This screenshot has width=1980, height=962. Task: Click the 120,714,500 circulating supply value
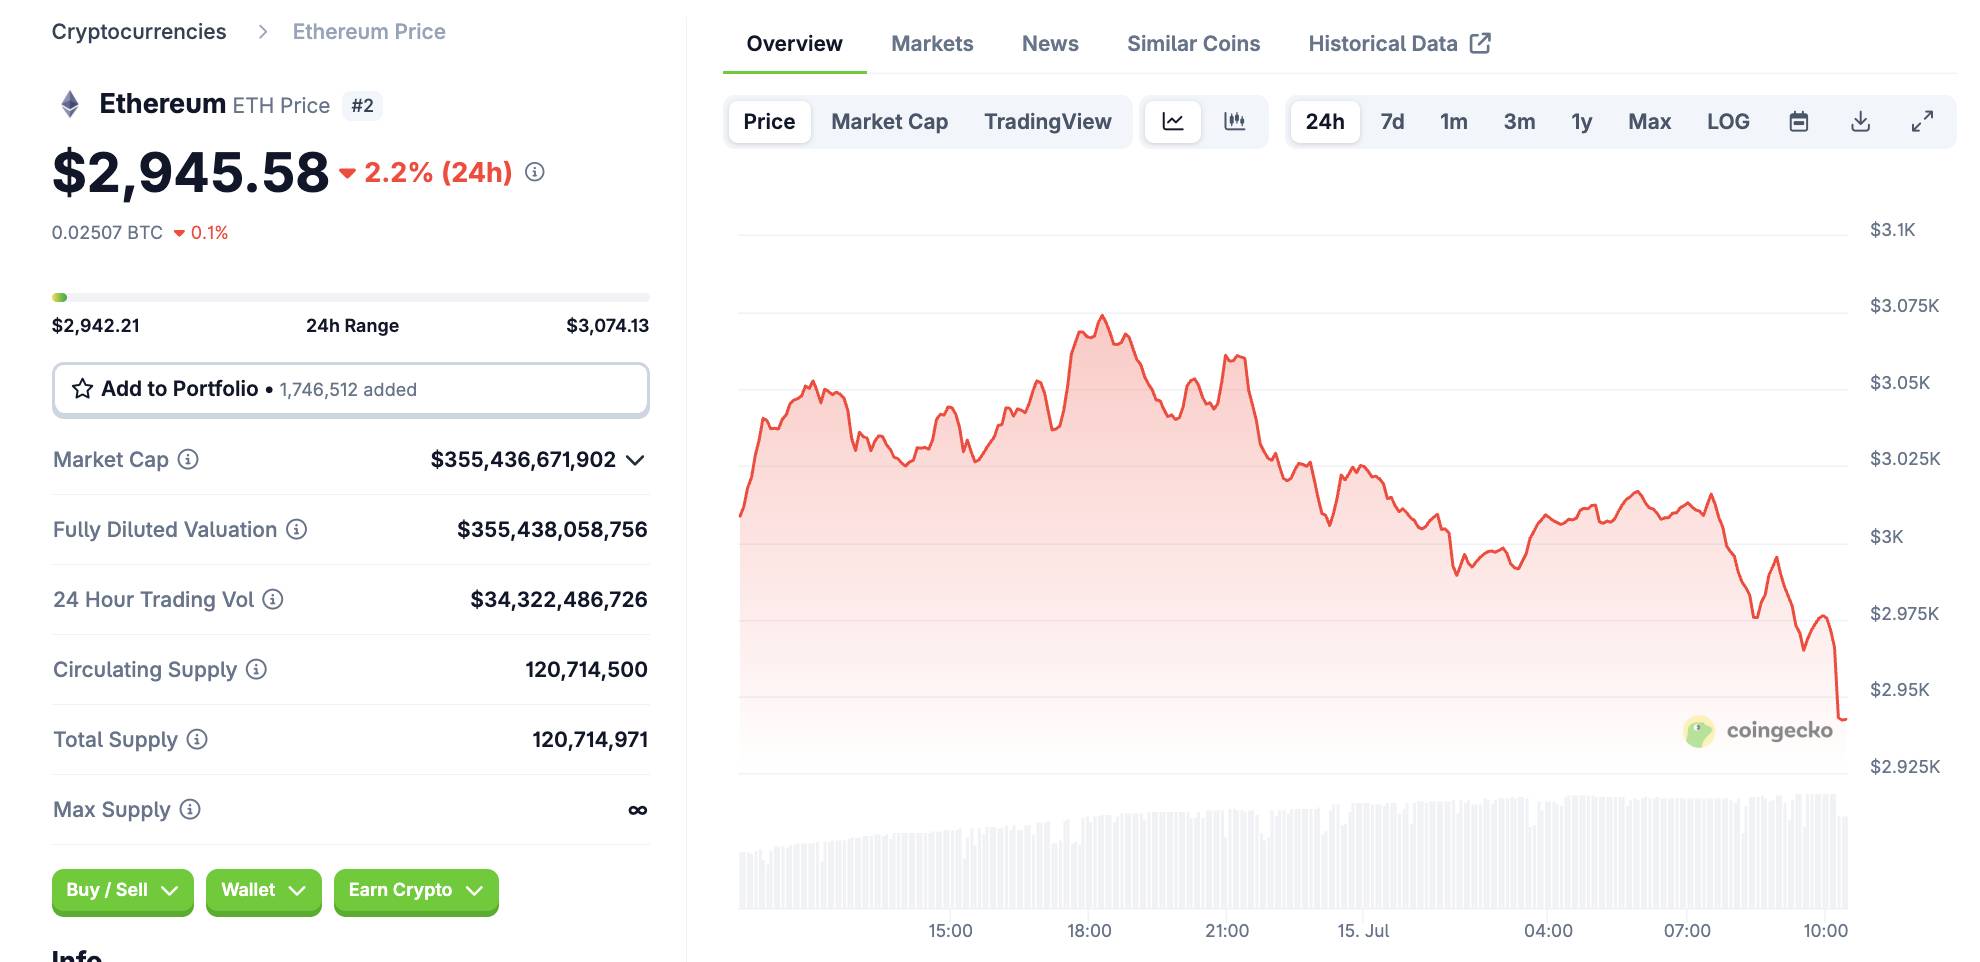[586, 670]
